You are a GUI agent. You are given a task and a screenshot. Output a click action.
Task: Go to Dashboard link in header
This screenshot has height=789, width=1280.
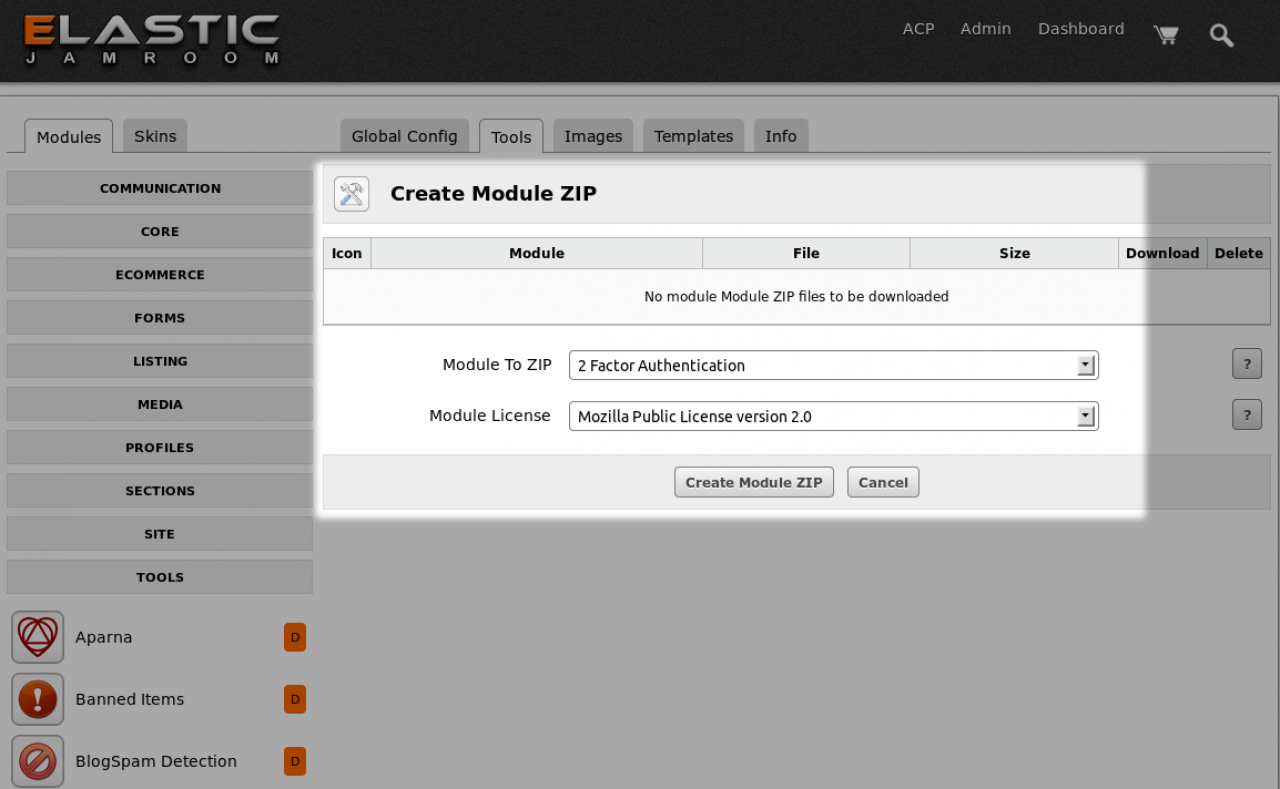1080,29
